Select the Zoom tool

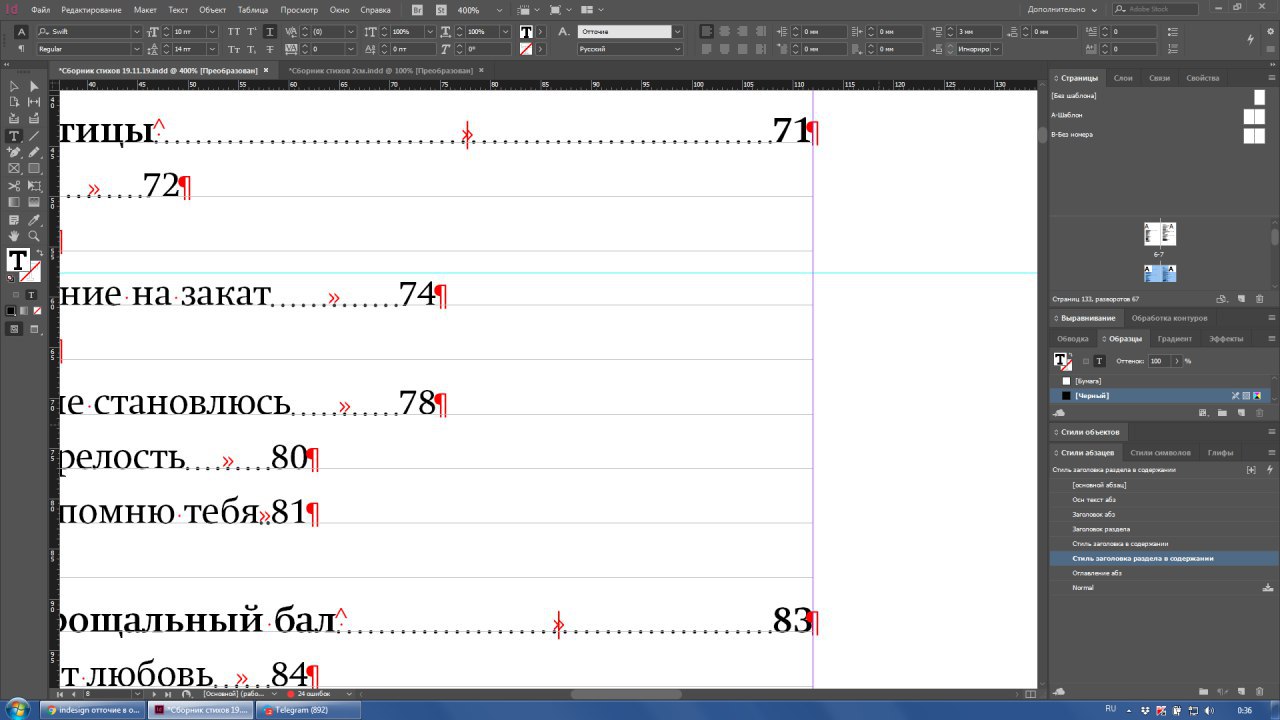(34, 237)
